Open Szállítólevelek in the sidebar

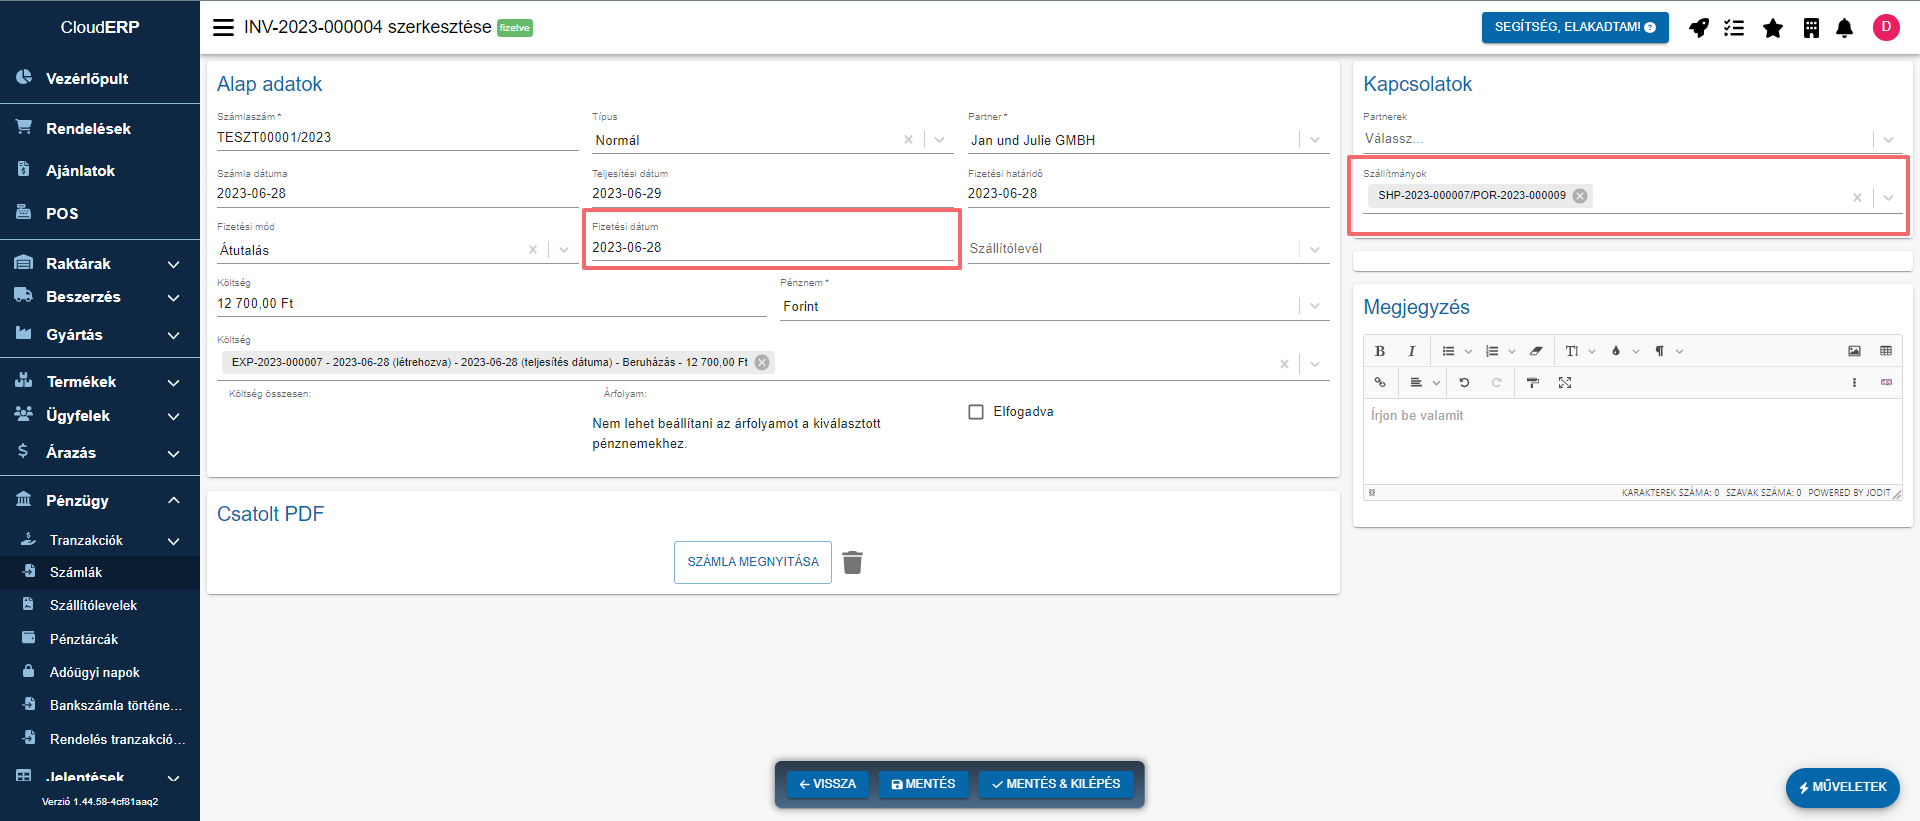(x=93, y=605)
